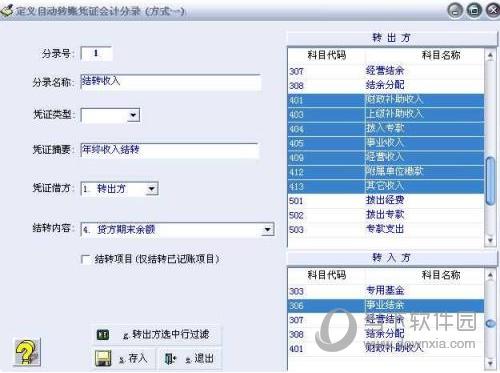Open the 凭证类型 dropdown
This screenshot has height=373, width=500.
tap(133, 115)
